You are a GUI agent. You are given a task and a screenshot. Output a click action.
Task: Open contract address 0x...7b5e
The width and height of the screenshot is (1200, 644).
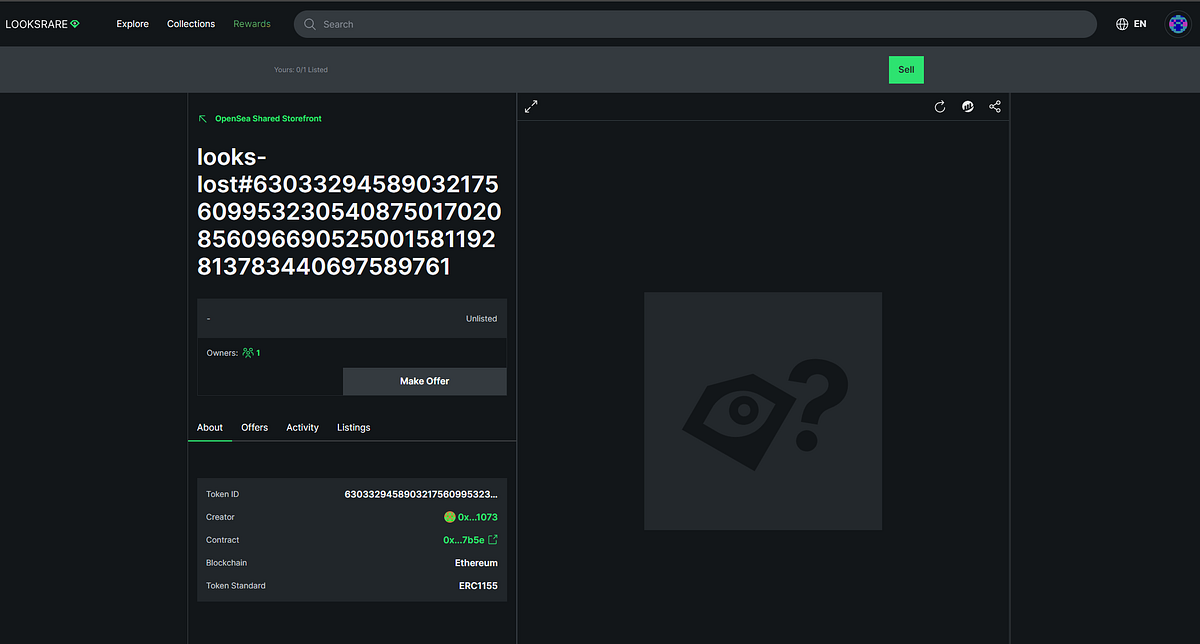pyautogui.click(x=464, y=540)
